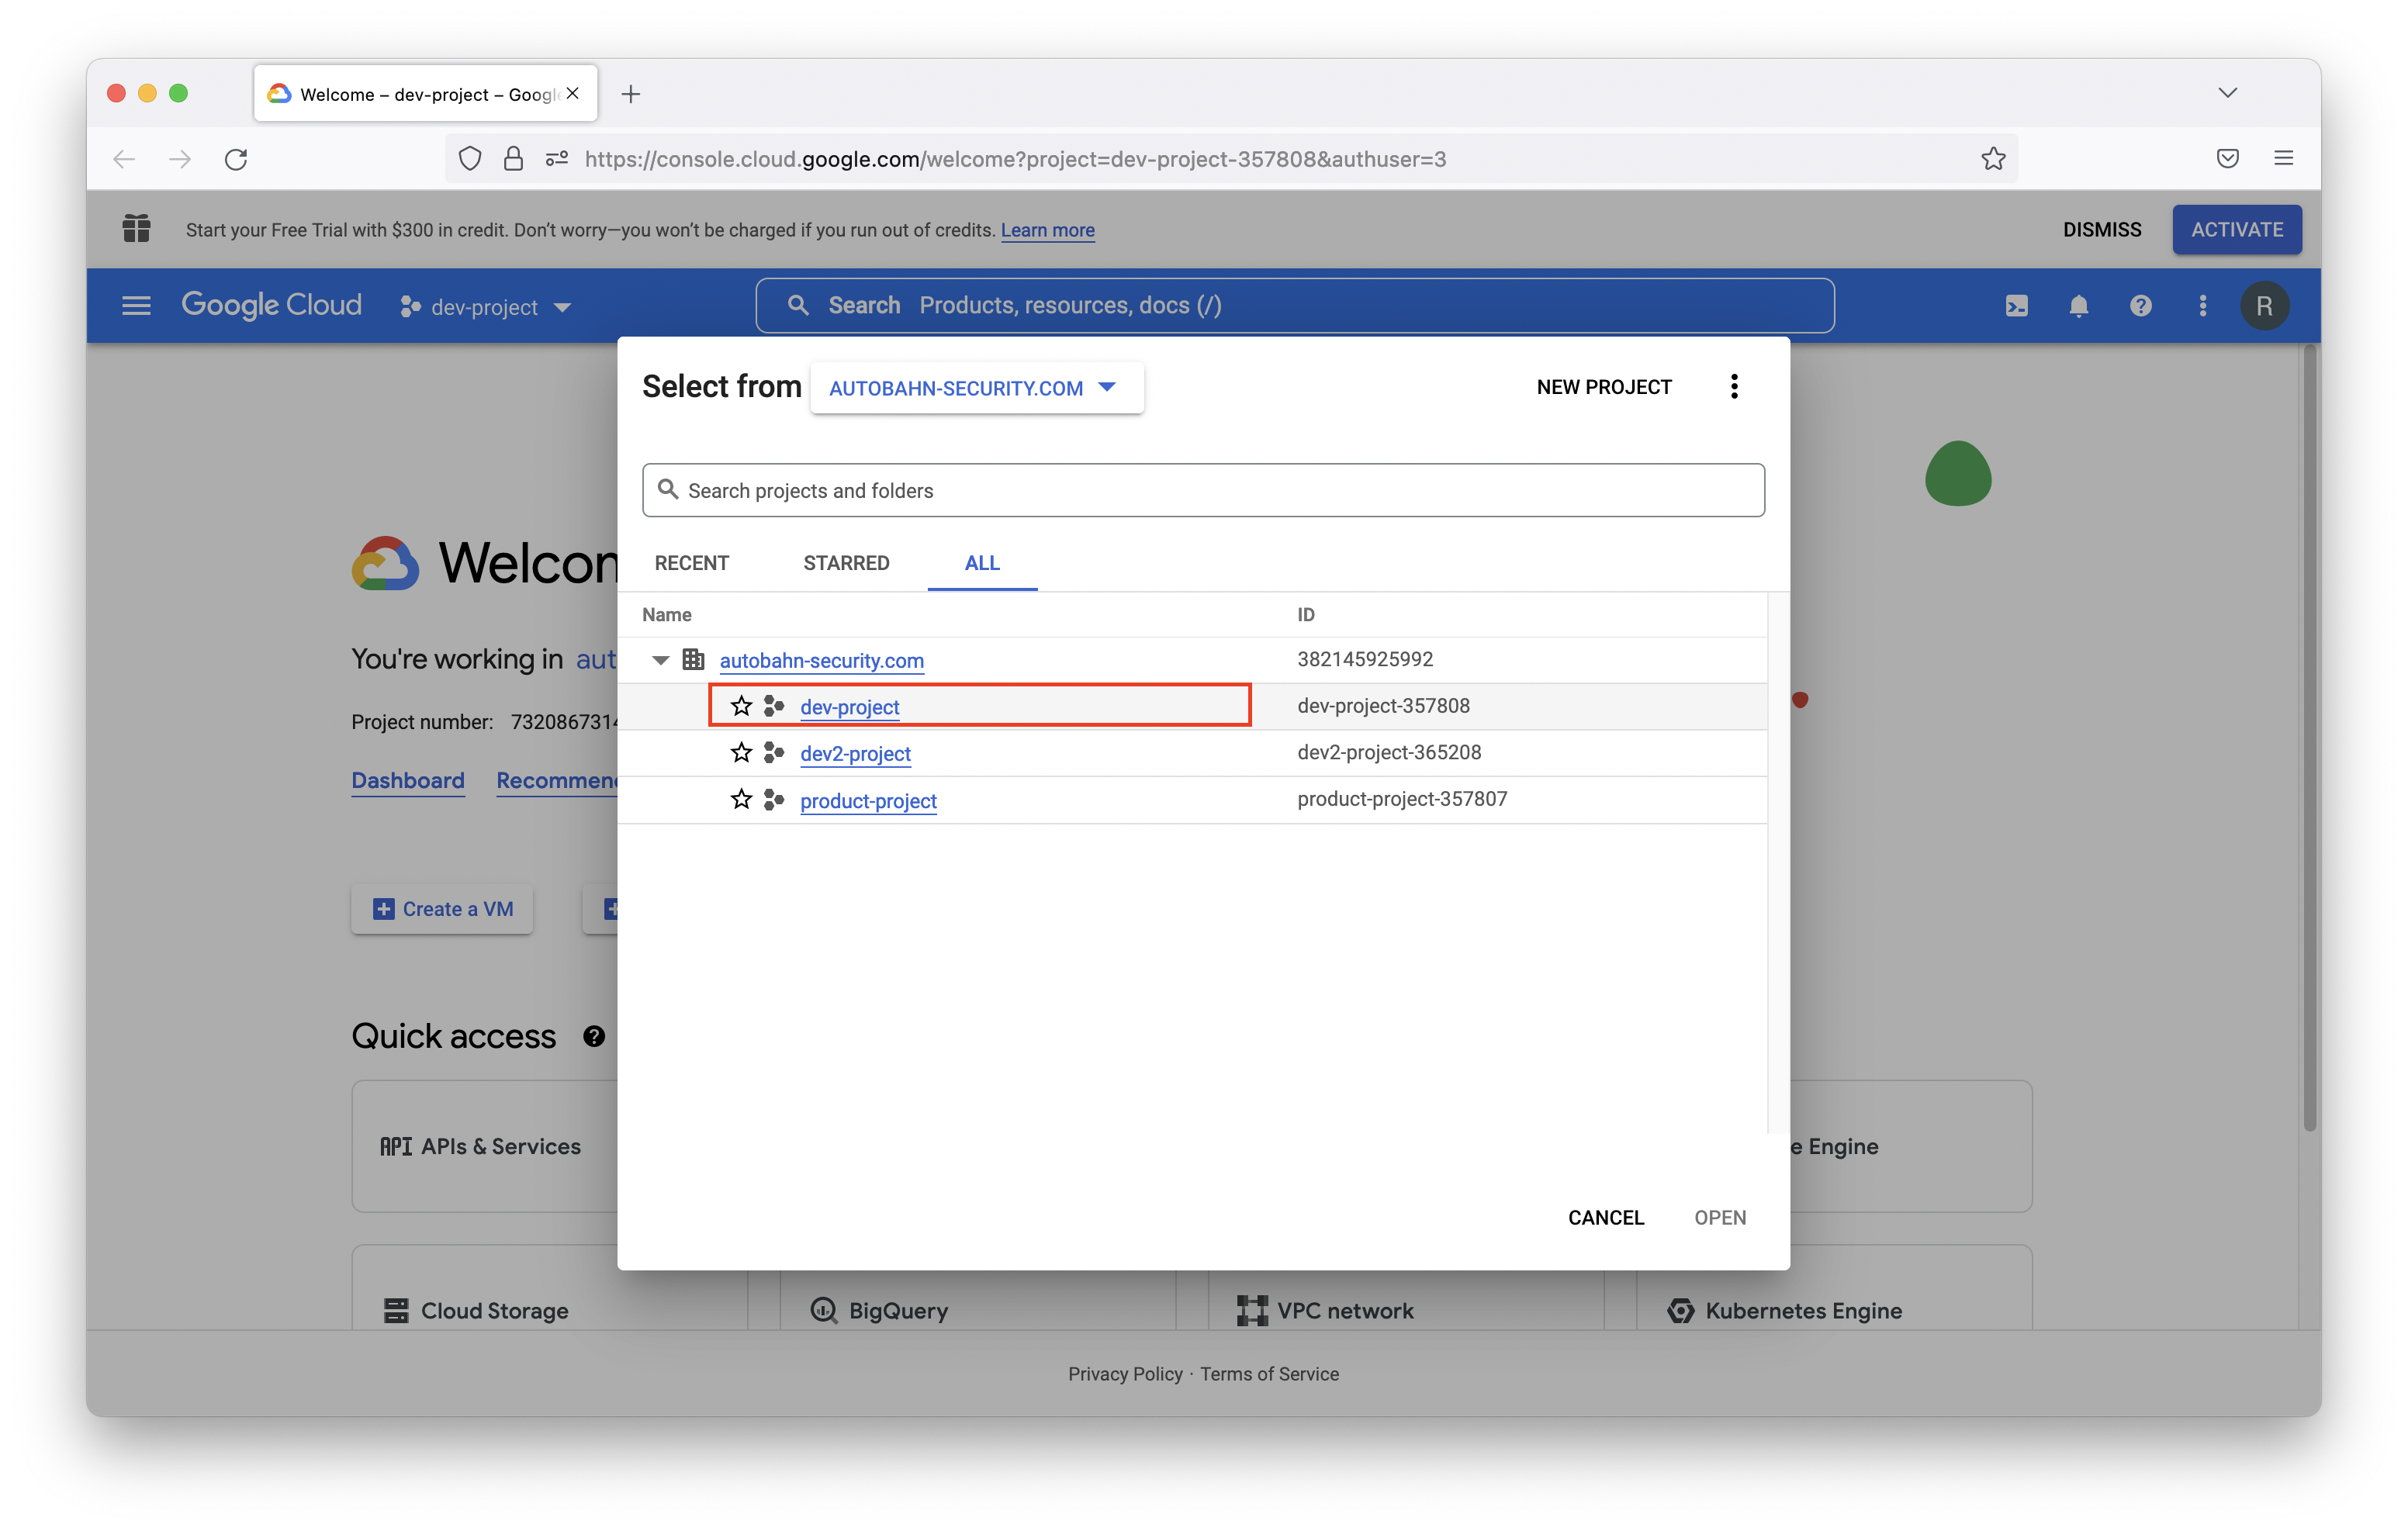Open console settings three-dot menu

[2202, 306]
